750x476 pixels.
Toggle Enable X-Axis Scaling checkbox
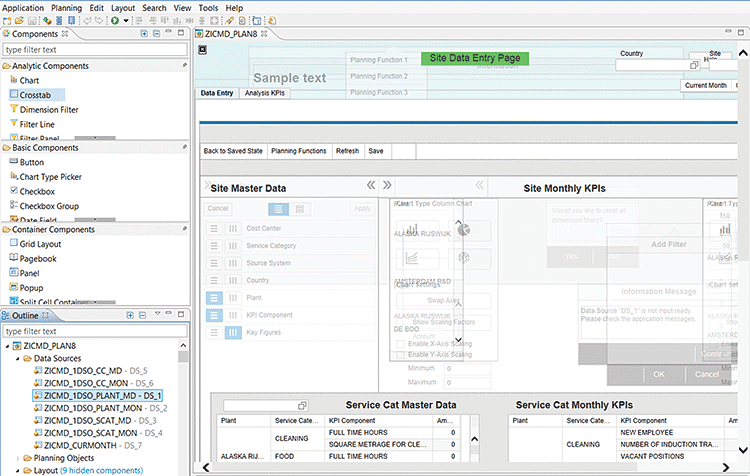(400, 344)
